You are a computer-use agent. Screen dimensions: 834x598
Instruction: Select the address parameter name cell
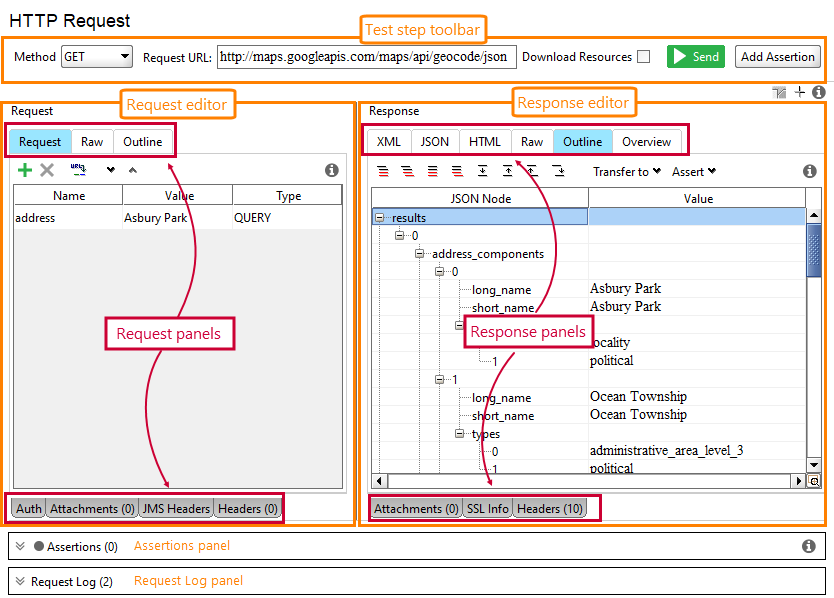(x=68, y=218)
